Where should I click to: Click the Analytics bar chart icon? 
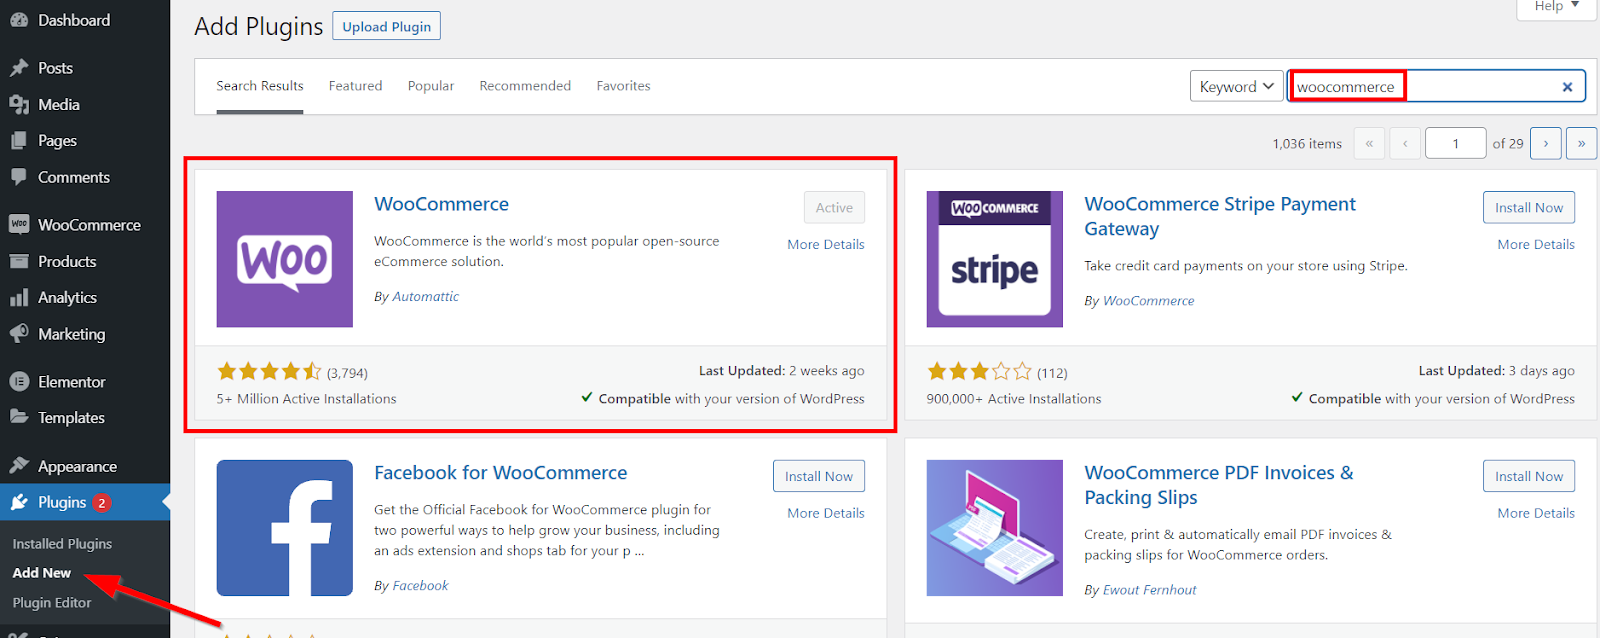coord(19,298)
